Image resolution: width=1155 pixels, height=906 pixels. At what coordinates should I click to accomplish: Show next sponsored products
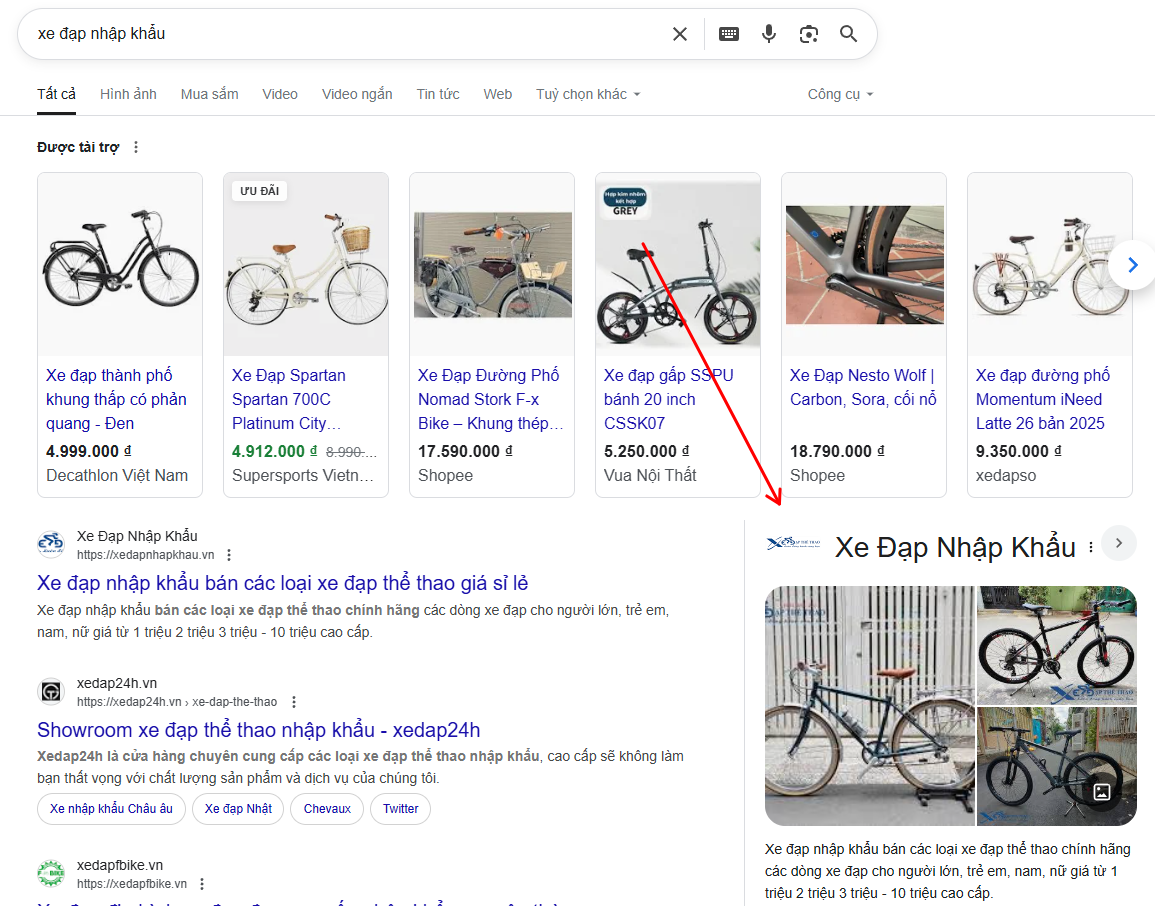pos(1133,265)
